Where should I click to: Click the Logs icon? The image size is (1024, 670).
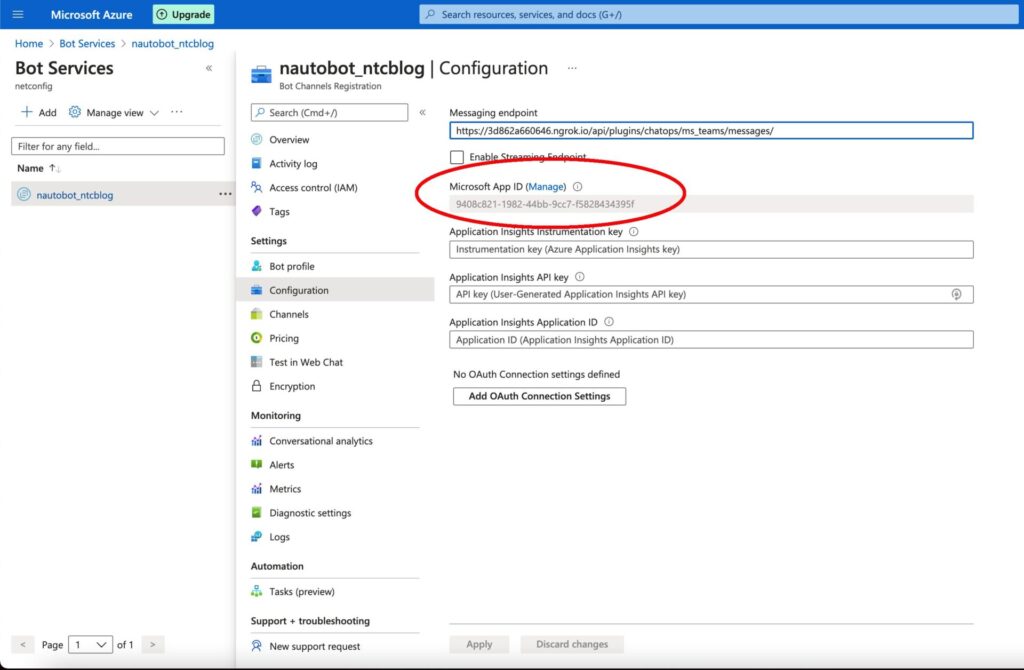coord(257,537)
